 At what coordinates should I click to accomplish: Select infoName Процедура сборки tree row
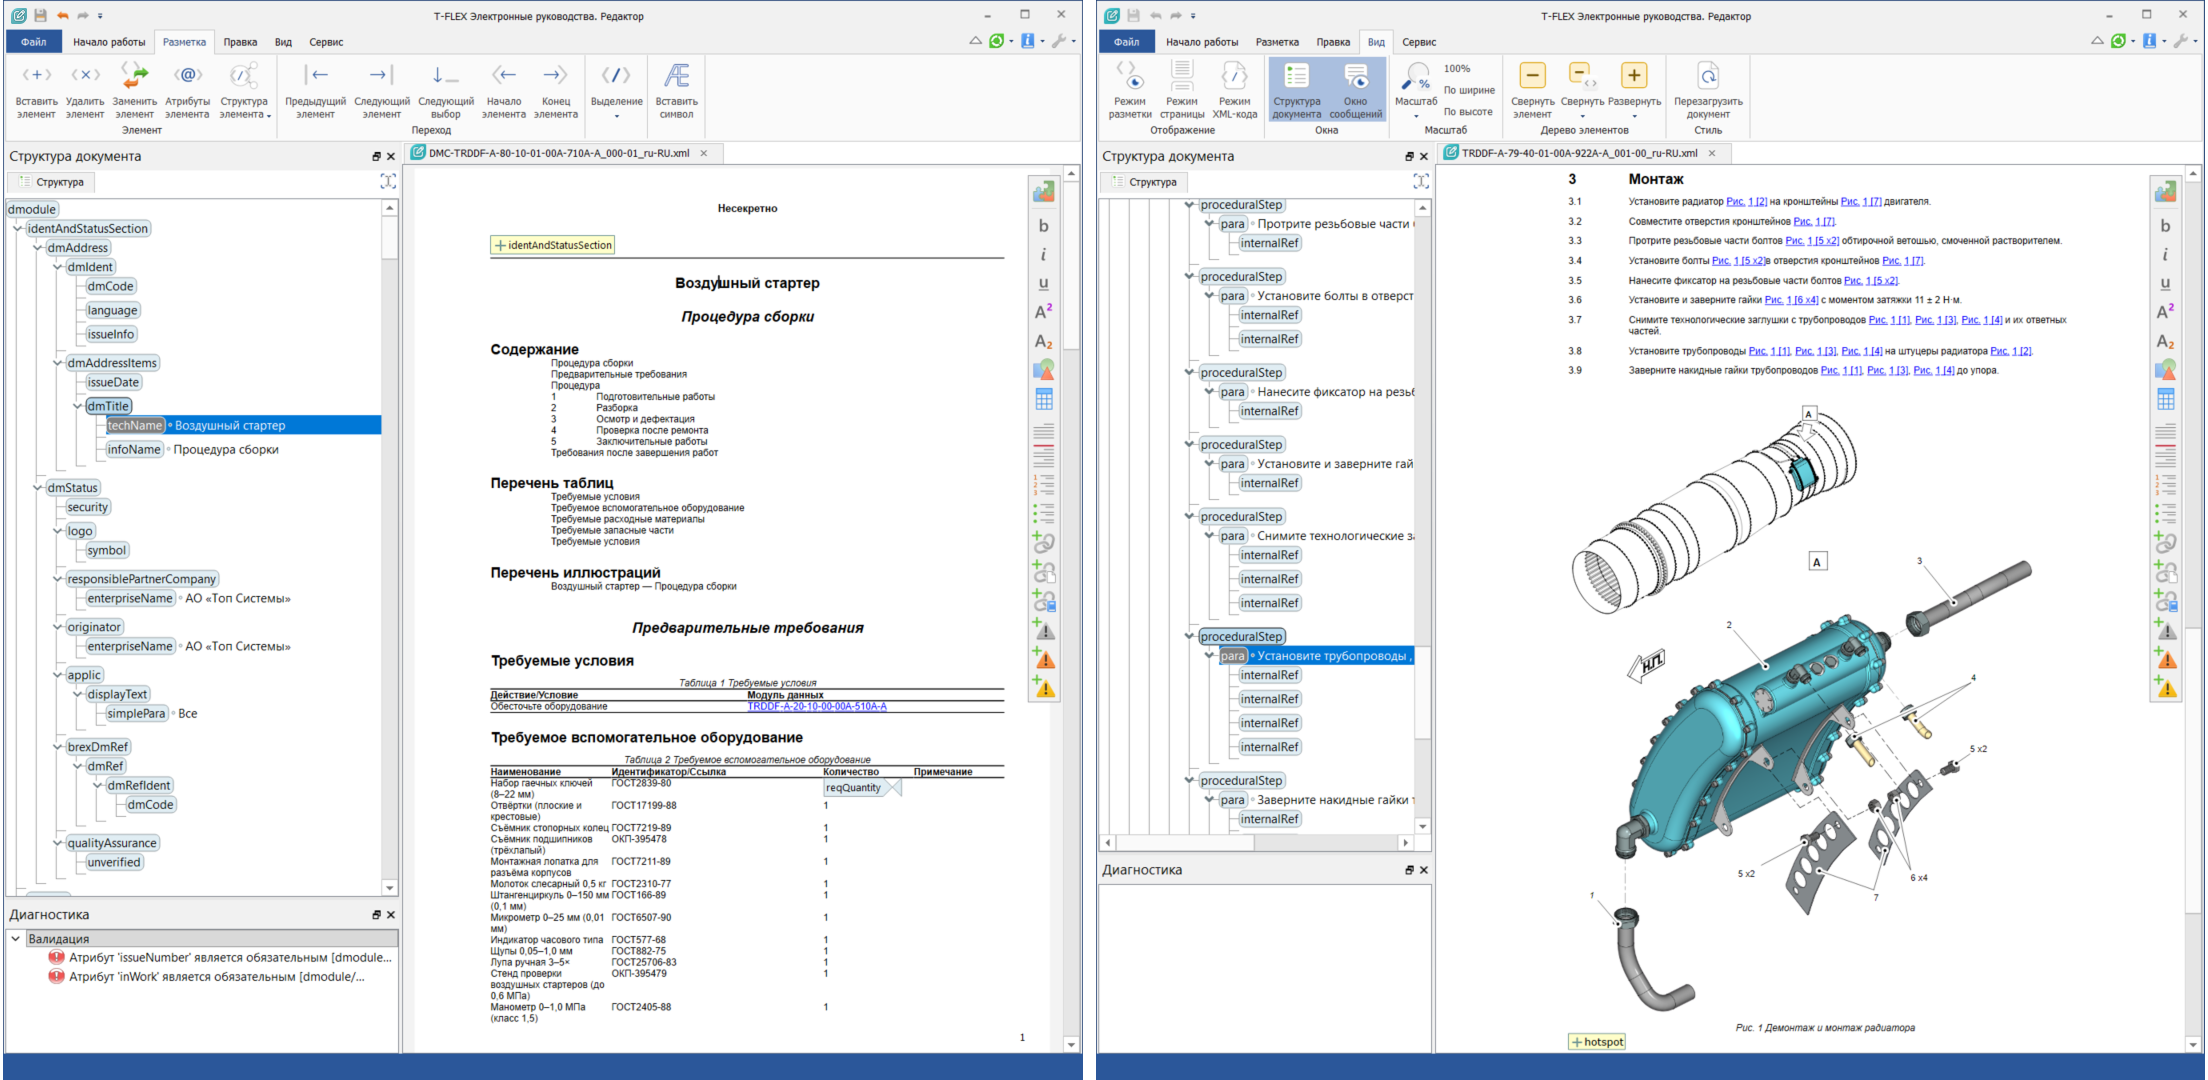[193, 450]
